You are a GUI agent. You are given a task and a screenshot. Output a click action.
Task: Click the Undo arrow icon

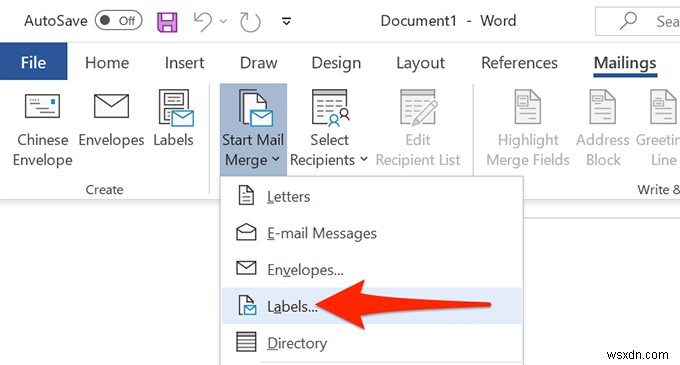(x=203, y=22)
